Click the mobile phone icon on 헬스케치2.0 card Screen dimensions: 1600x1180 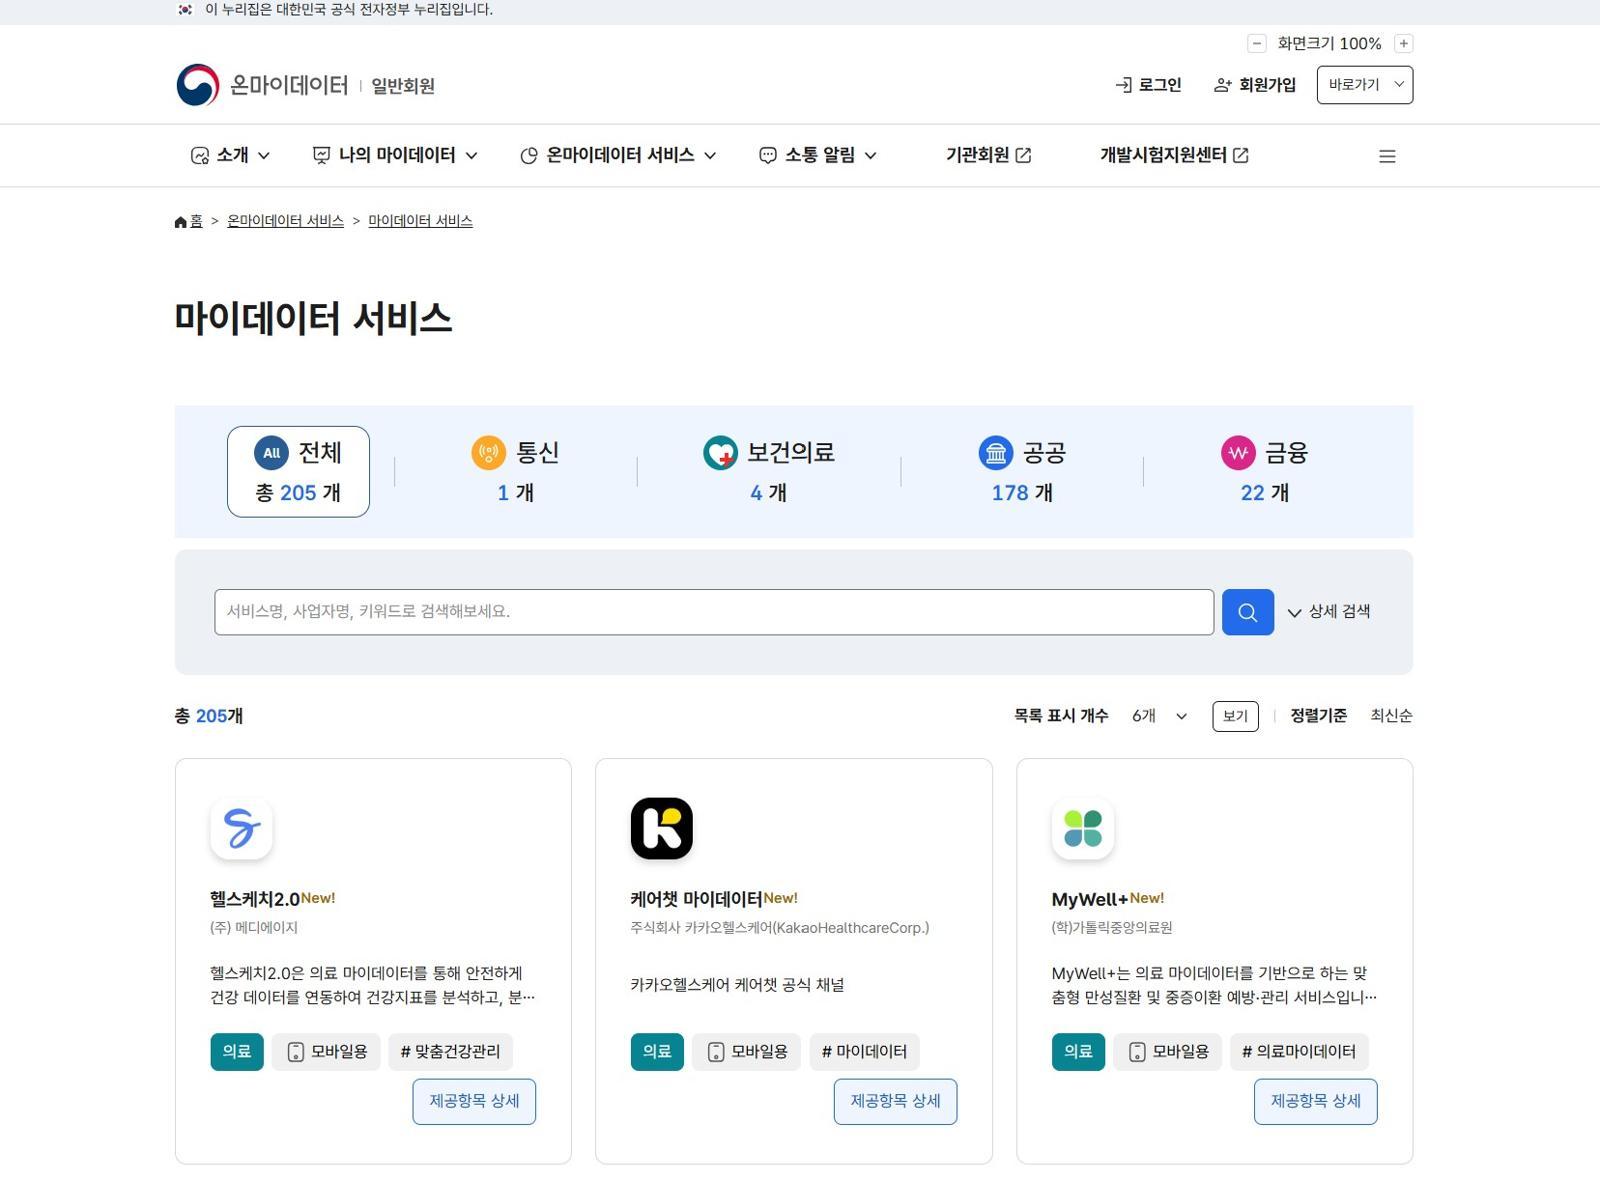coord(296,1052)
